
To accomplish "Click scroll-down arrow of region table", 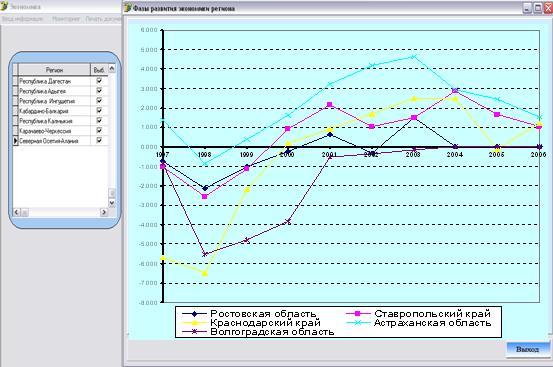I will pos(112,203).
